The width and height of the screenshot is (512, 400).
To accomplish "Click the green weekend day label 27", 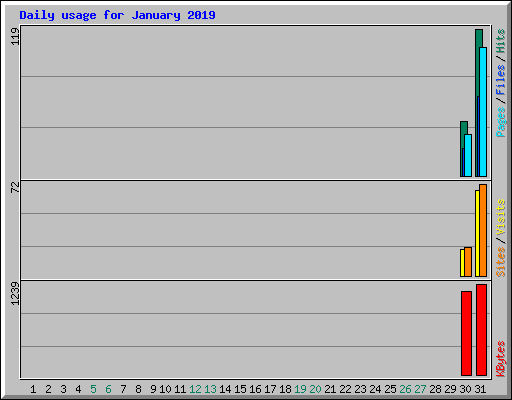I will pyautogui.click(x=420, y=389).
